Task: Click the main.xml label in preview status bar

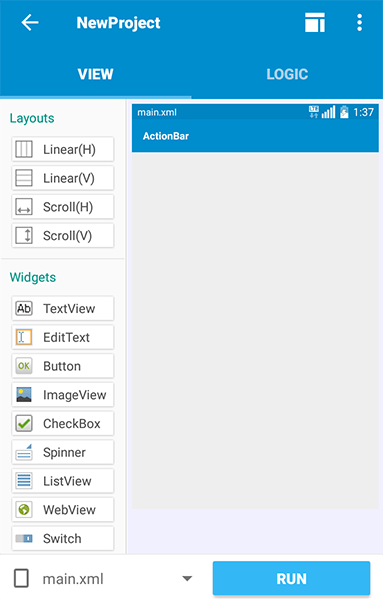Action: coord(157,112)
